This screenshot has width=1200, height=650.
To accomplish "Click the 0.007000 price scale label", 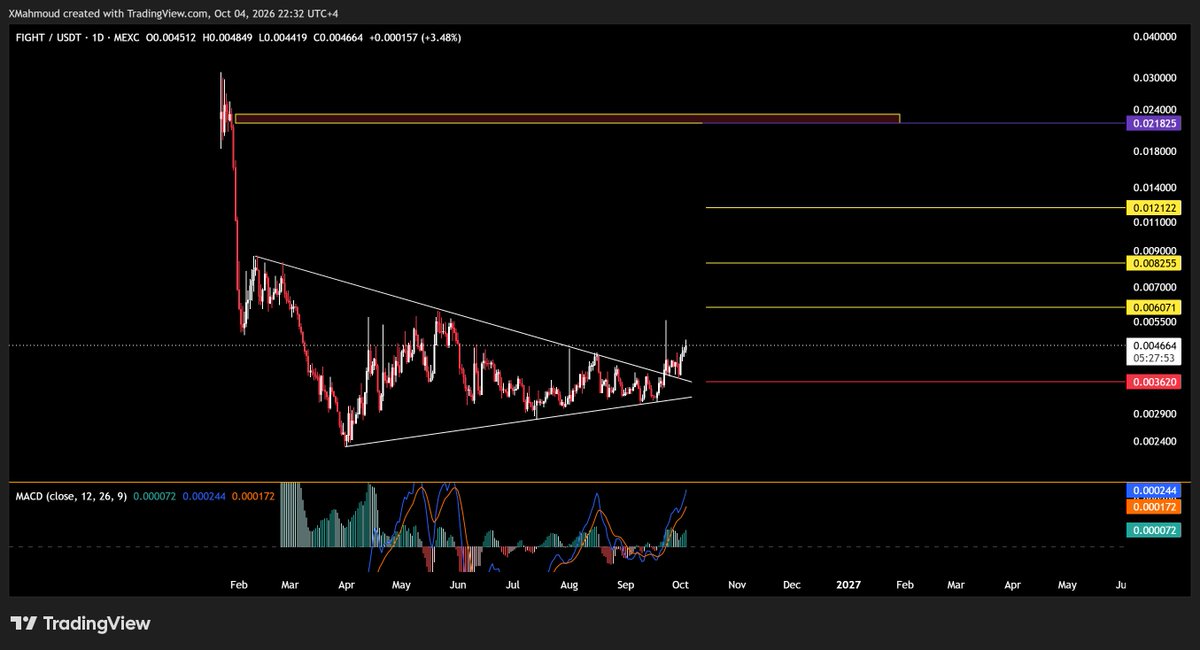I will pyautogui.click(x=1153, y=287).
